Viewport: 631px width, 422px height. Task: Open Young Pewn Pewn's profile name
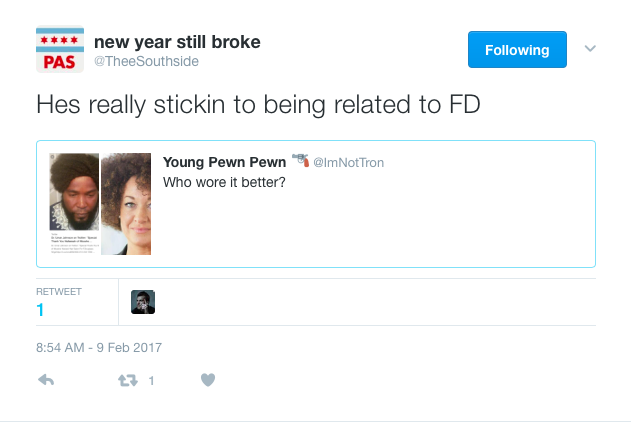[x=224, y=162]
